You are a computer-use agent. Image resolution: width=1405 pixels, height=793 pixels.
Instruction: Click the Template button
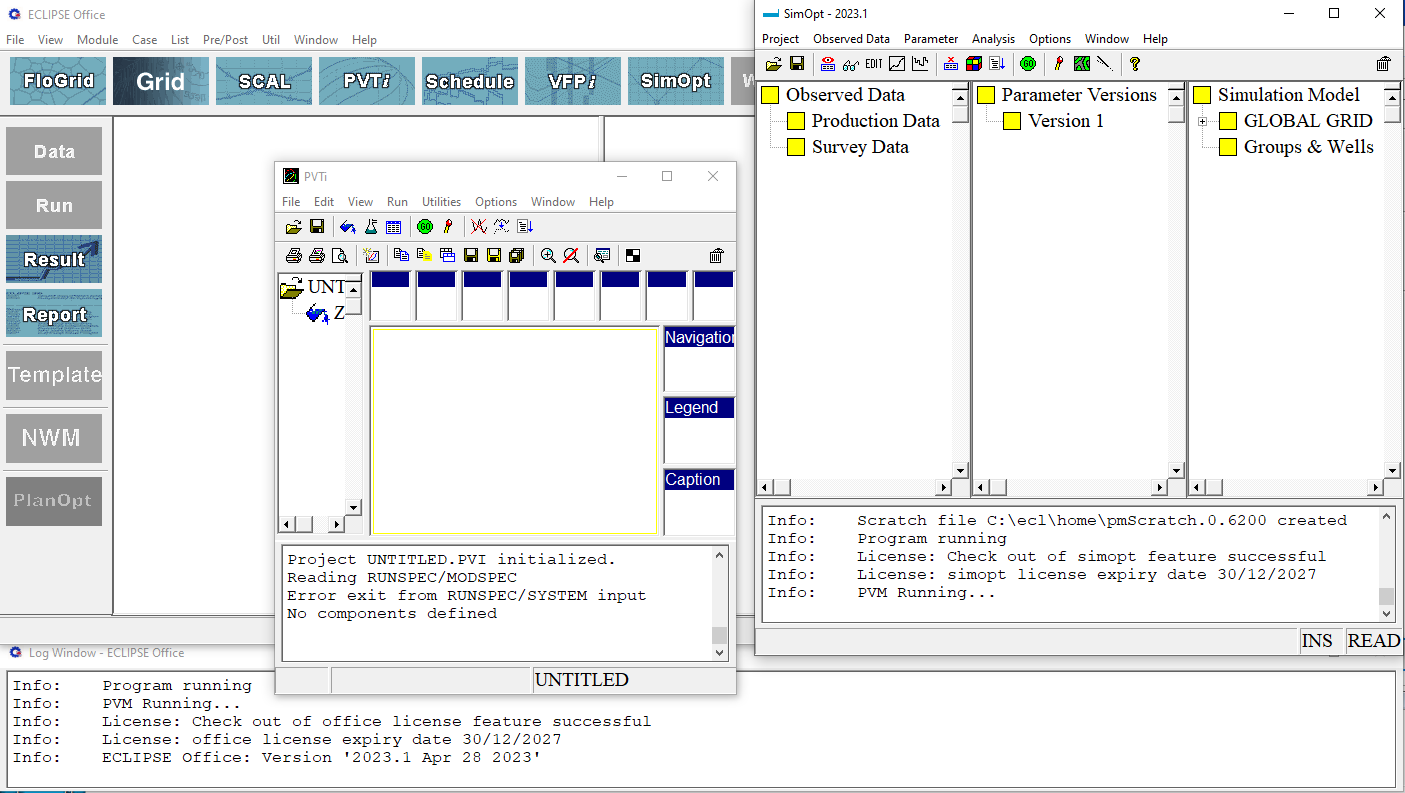pos(54,375)
